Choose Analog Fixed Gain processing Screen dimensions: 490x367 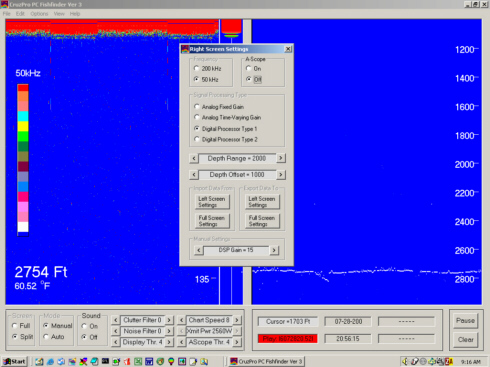pyautogui.click(x=219, y=107)
